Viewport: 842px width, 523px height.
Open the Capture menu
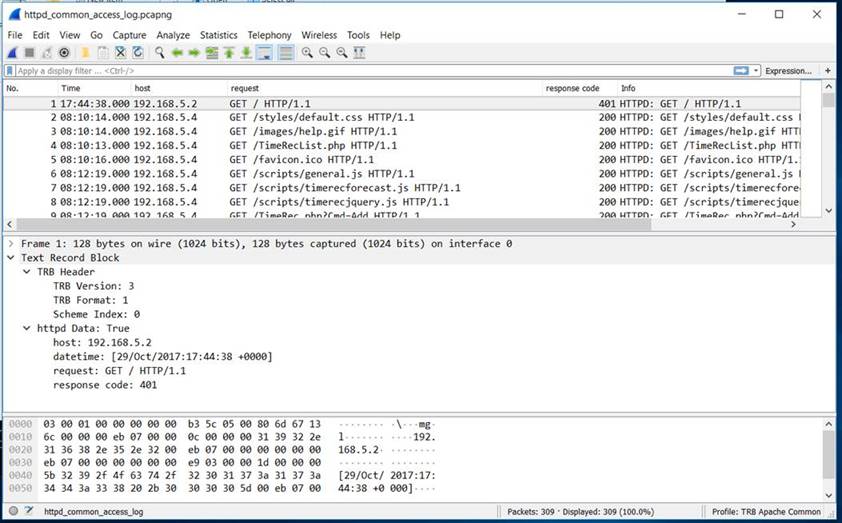pyautogui.click(x=129, y=35)
